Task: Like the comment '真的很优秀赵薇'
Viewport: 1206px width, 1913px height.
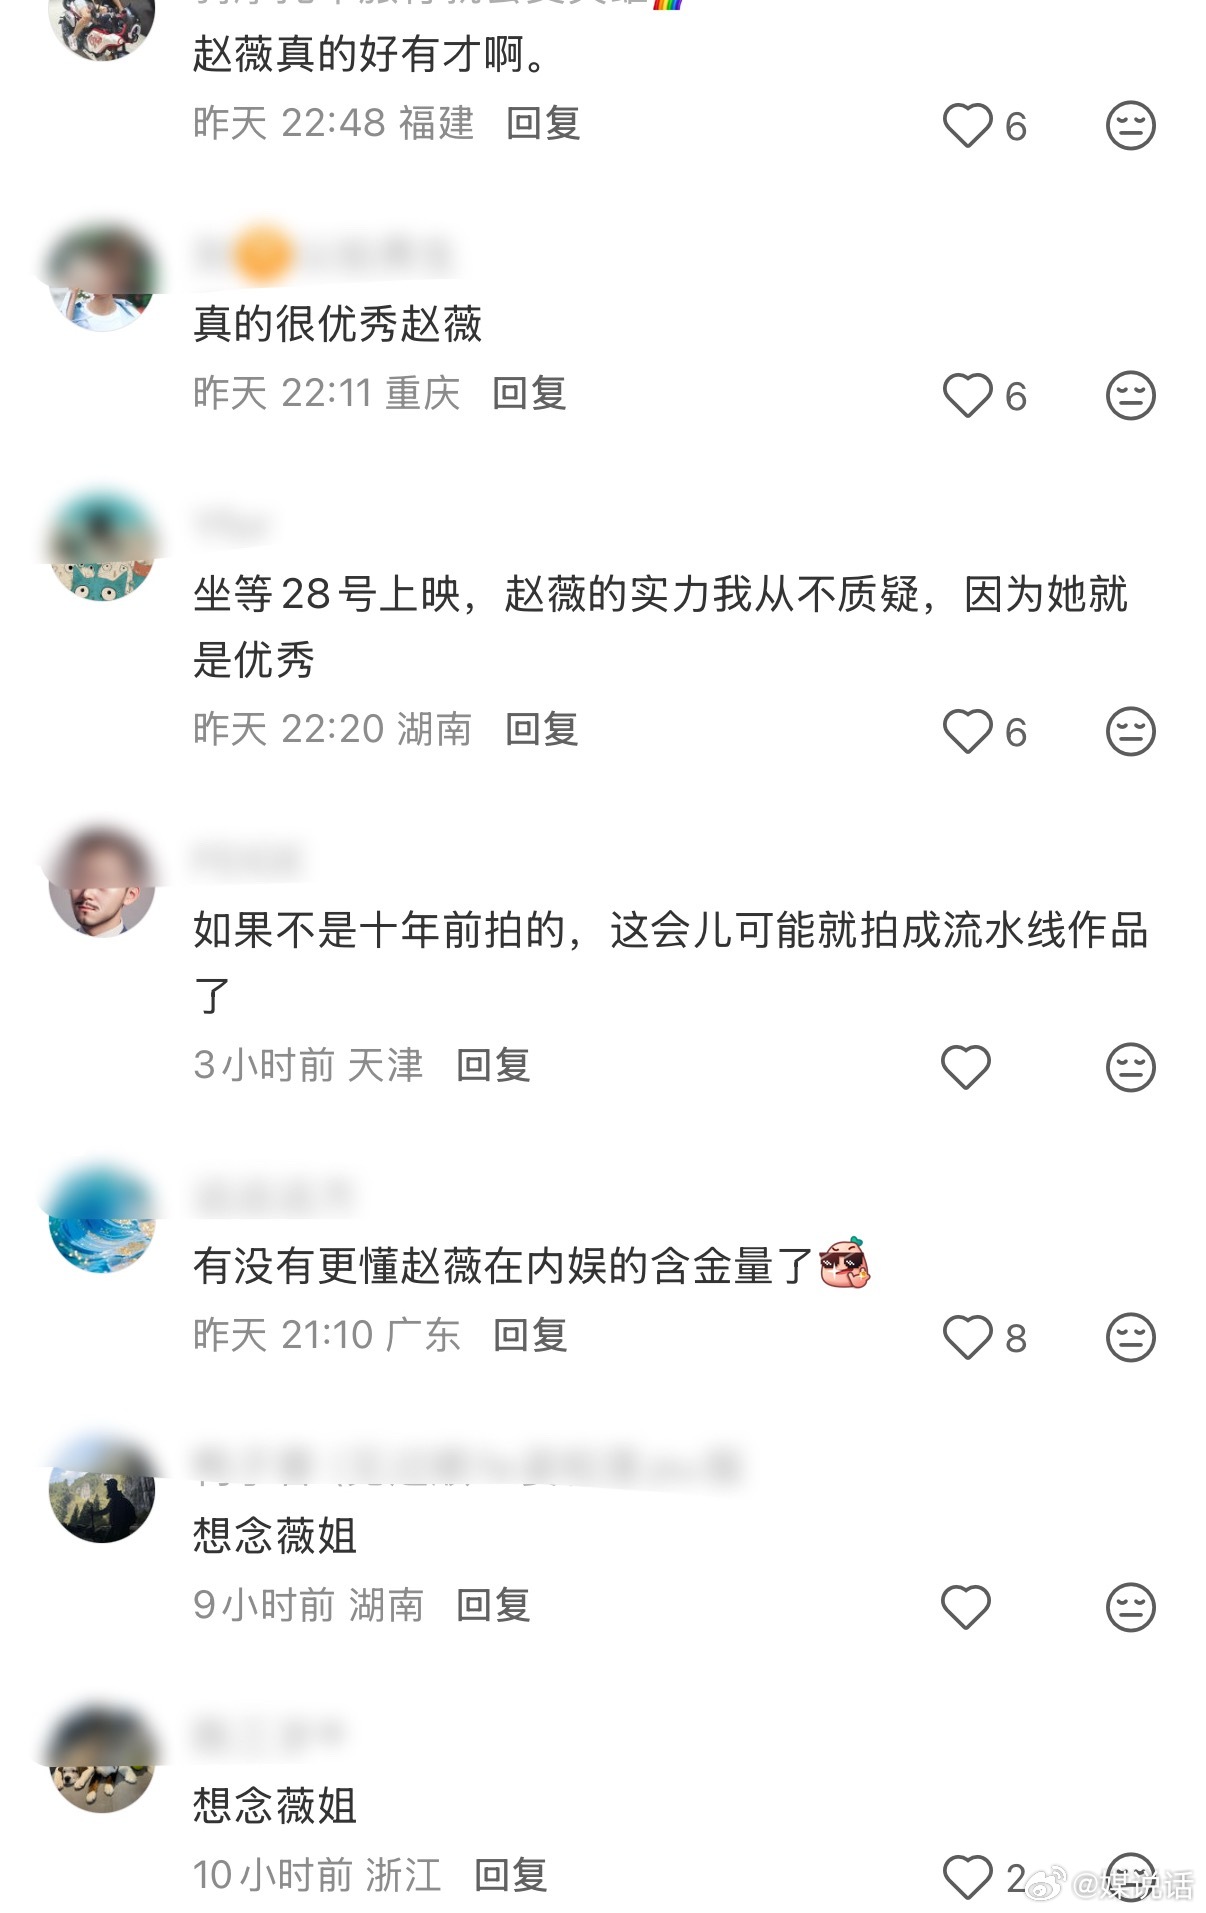Action: (967, 396)
